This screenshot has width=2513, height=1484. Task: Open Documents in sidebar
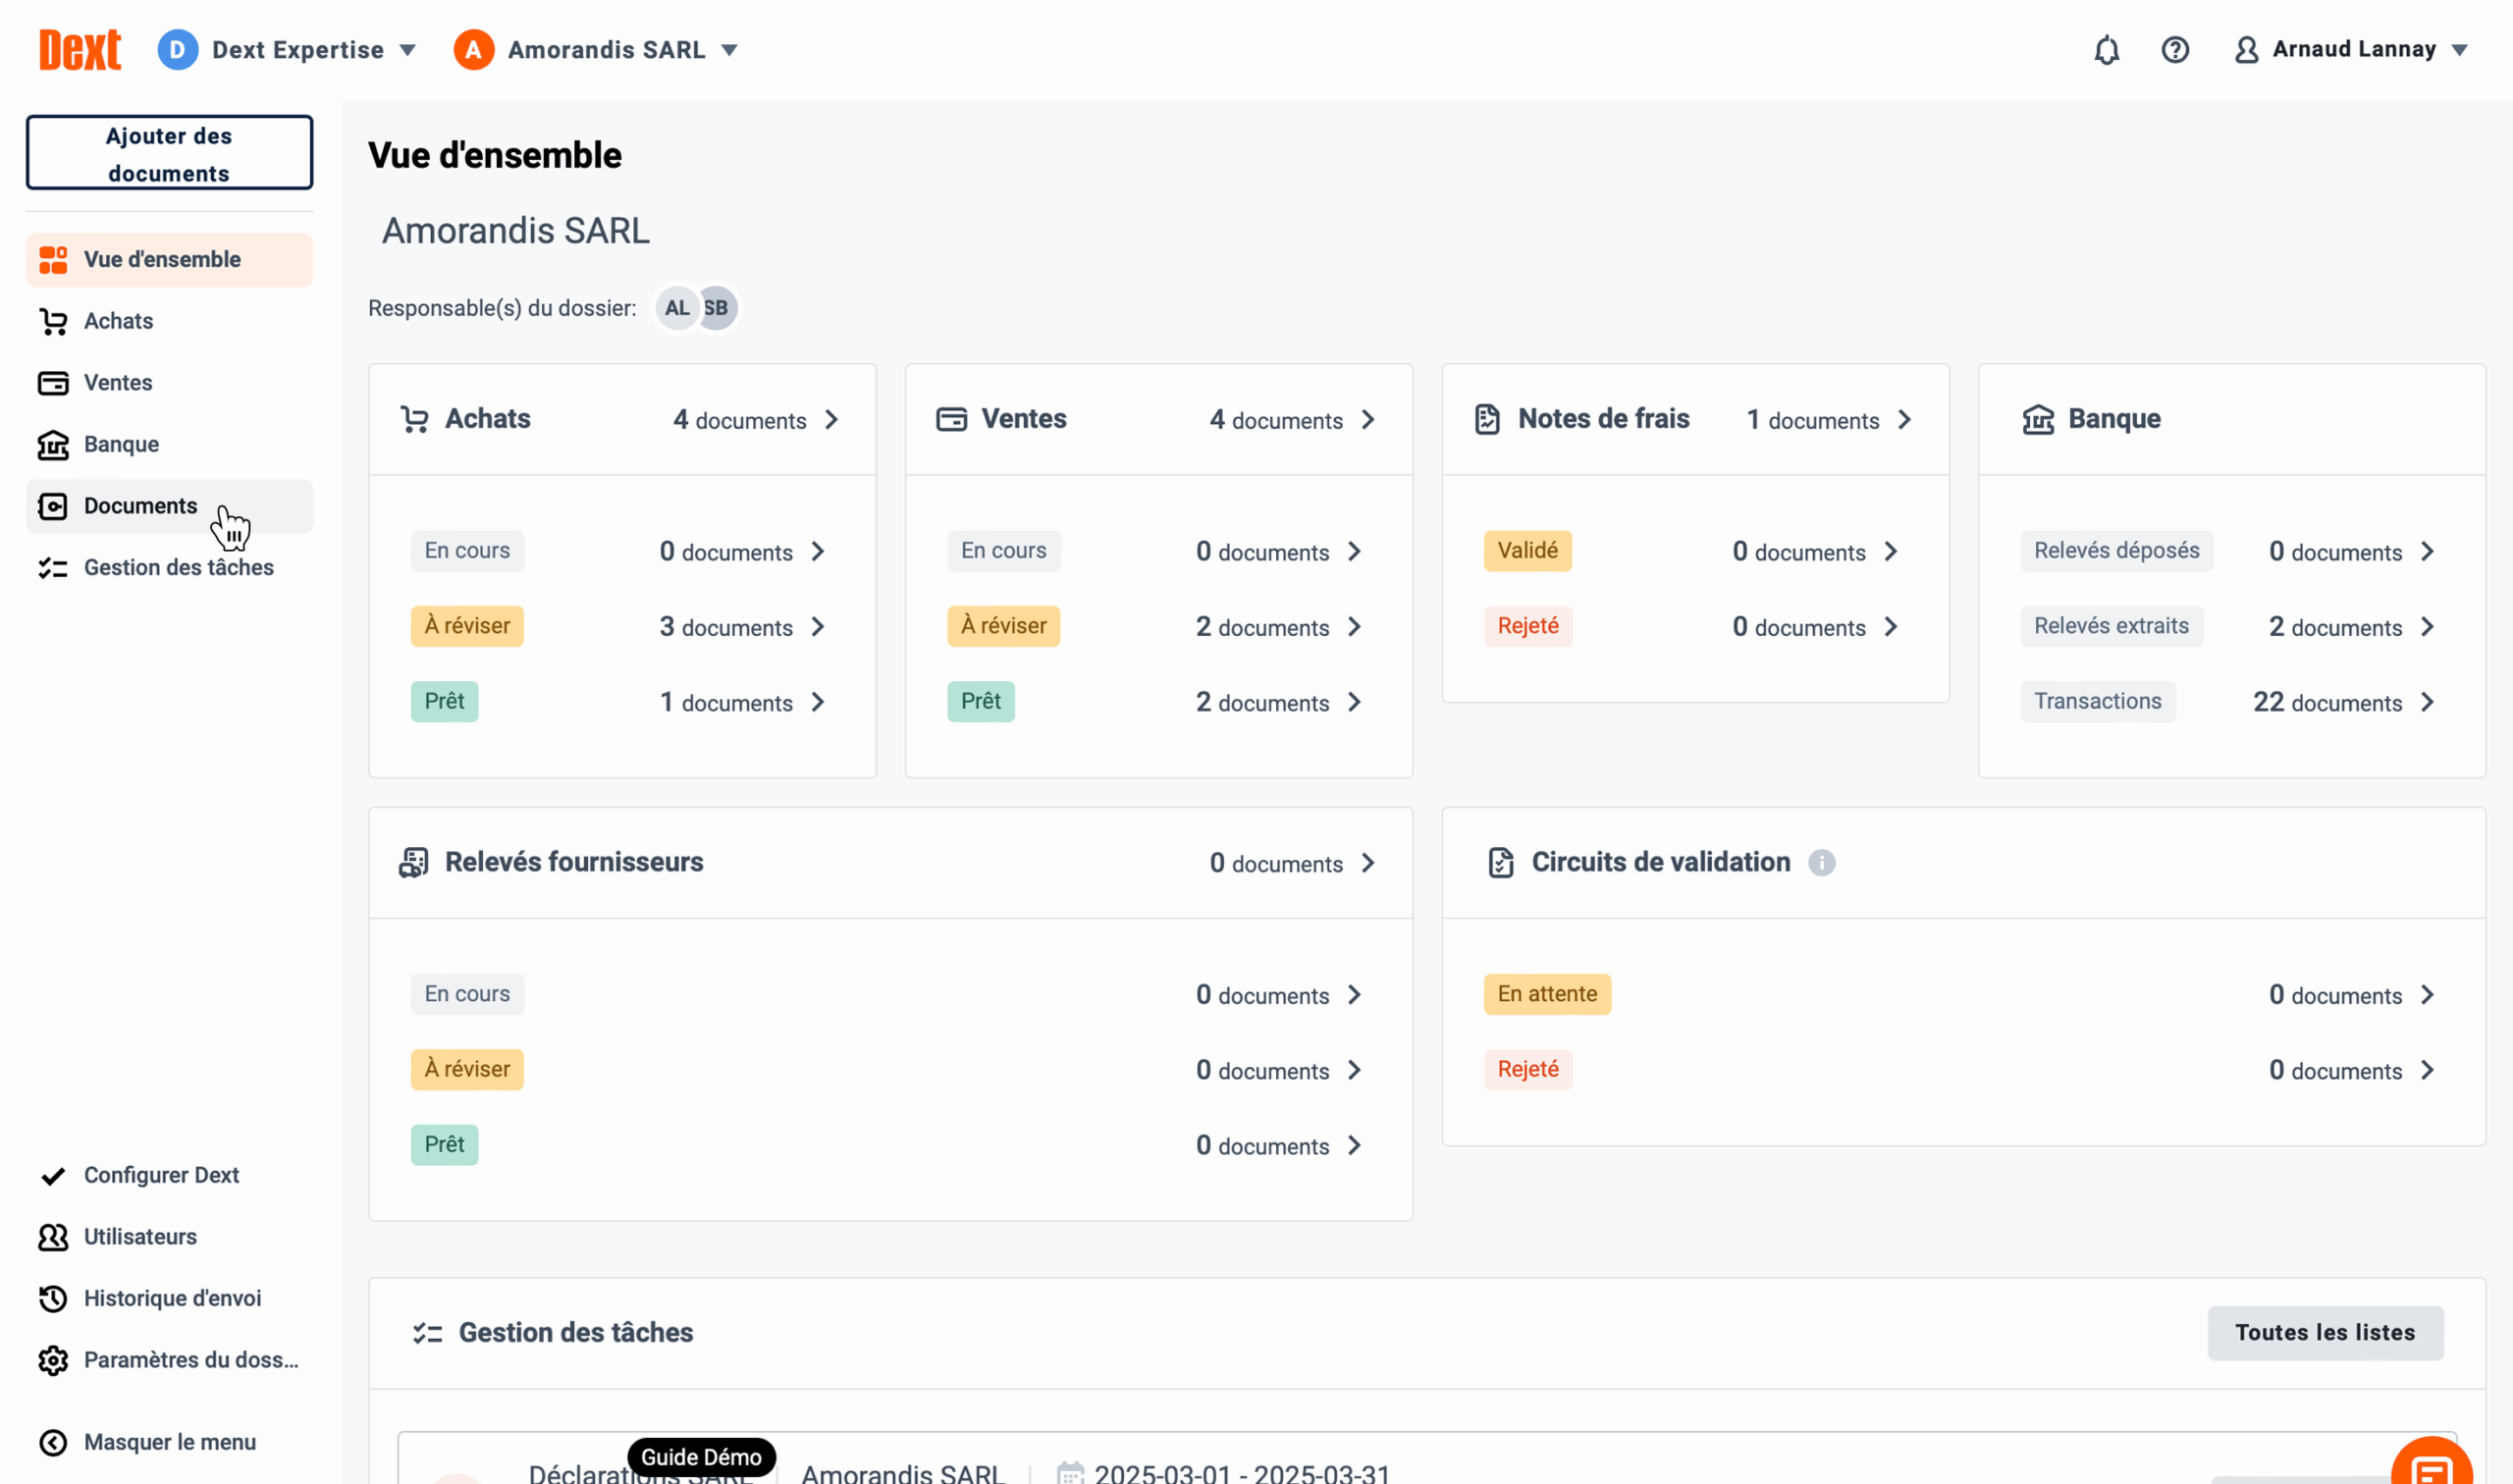[169, 506]
